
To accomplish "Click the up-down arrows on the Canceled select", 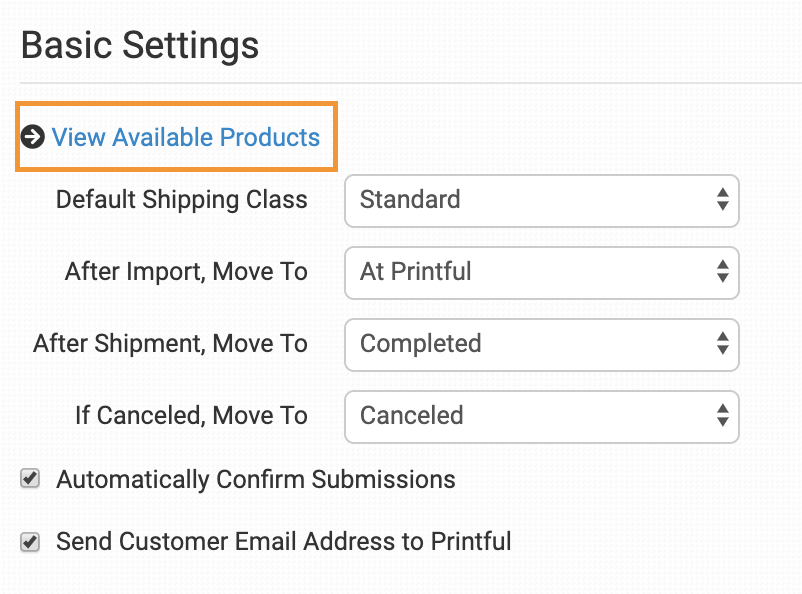I will click(x=722, y=416).
